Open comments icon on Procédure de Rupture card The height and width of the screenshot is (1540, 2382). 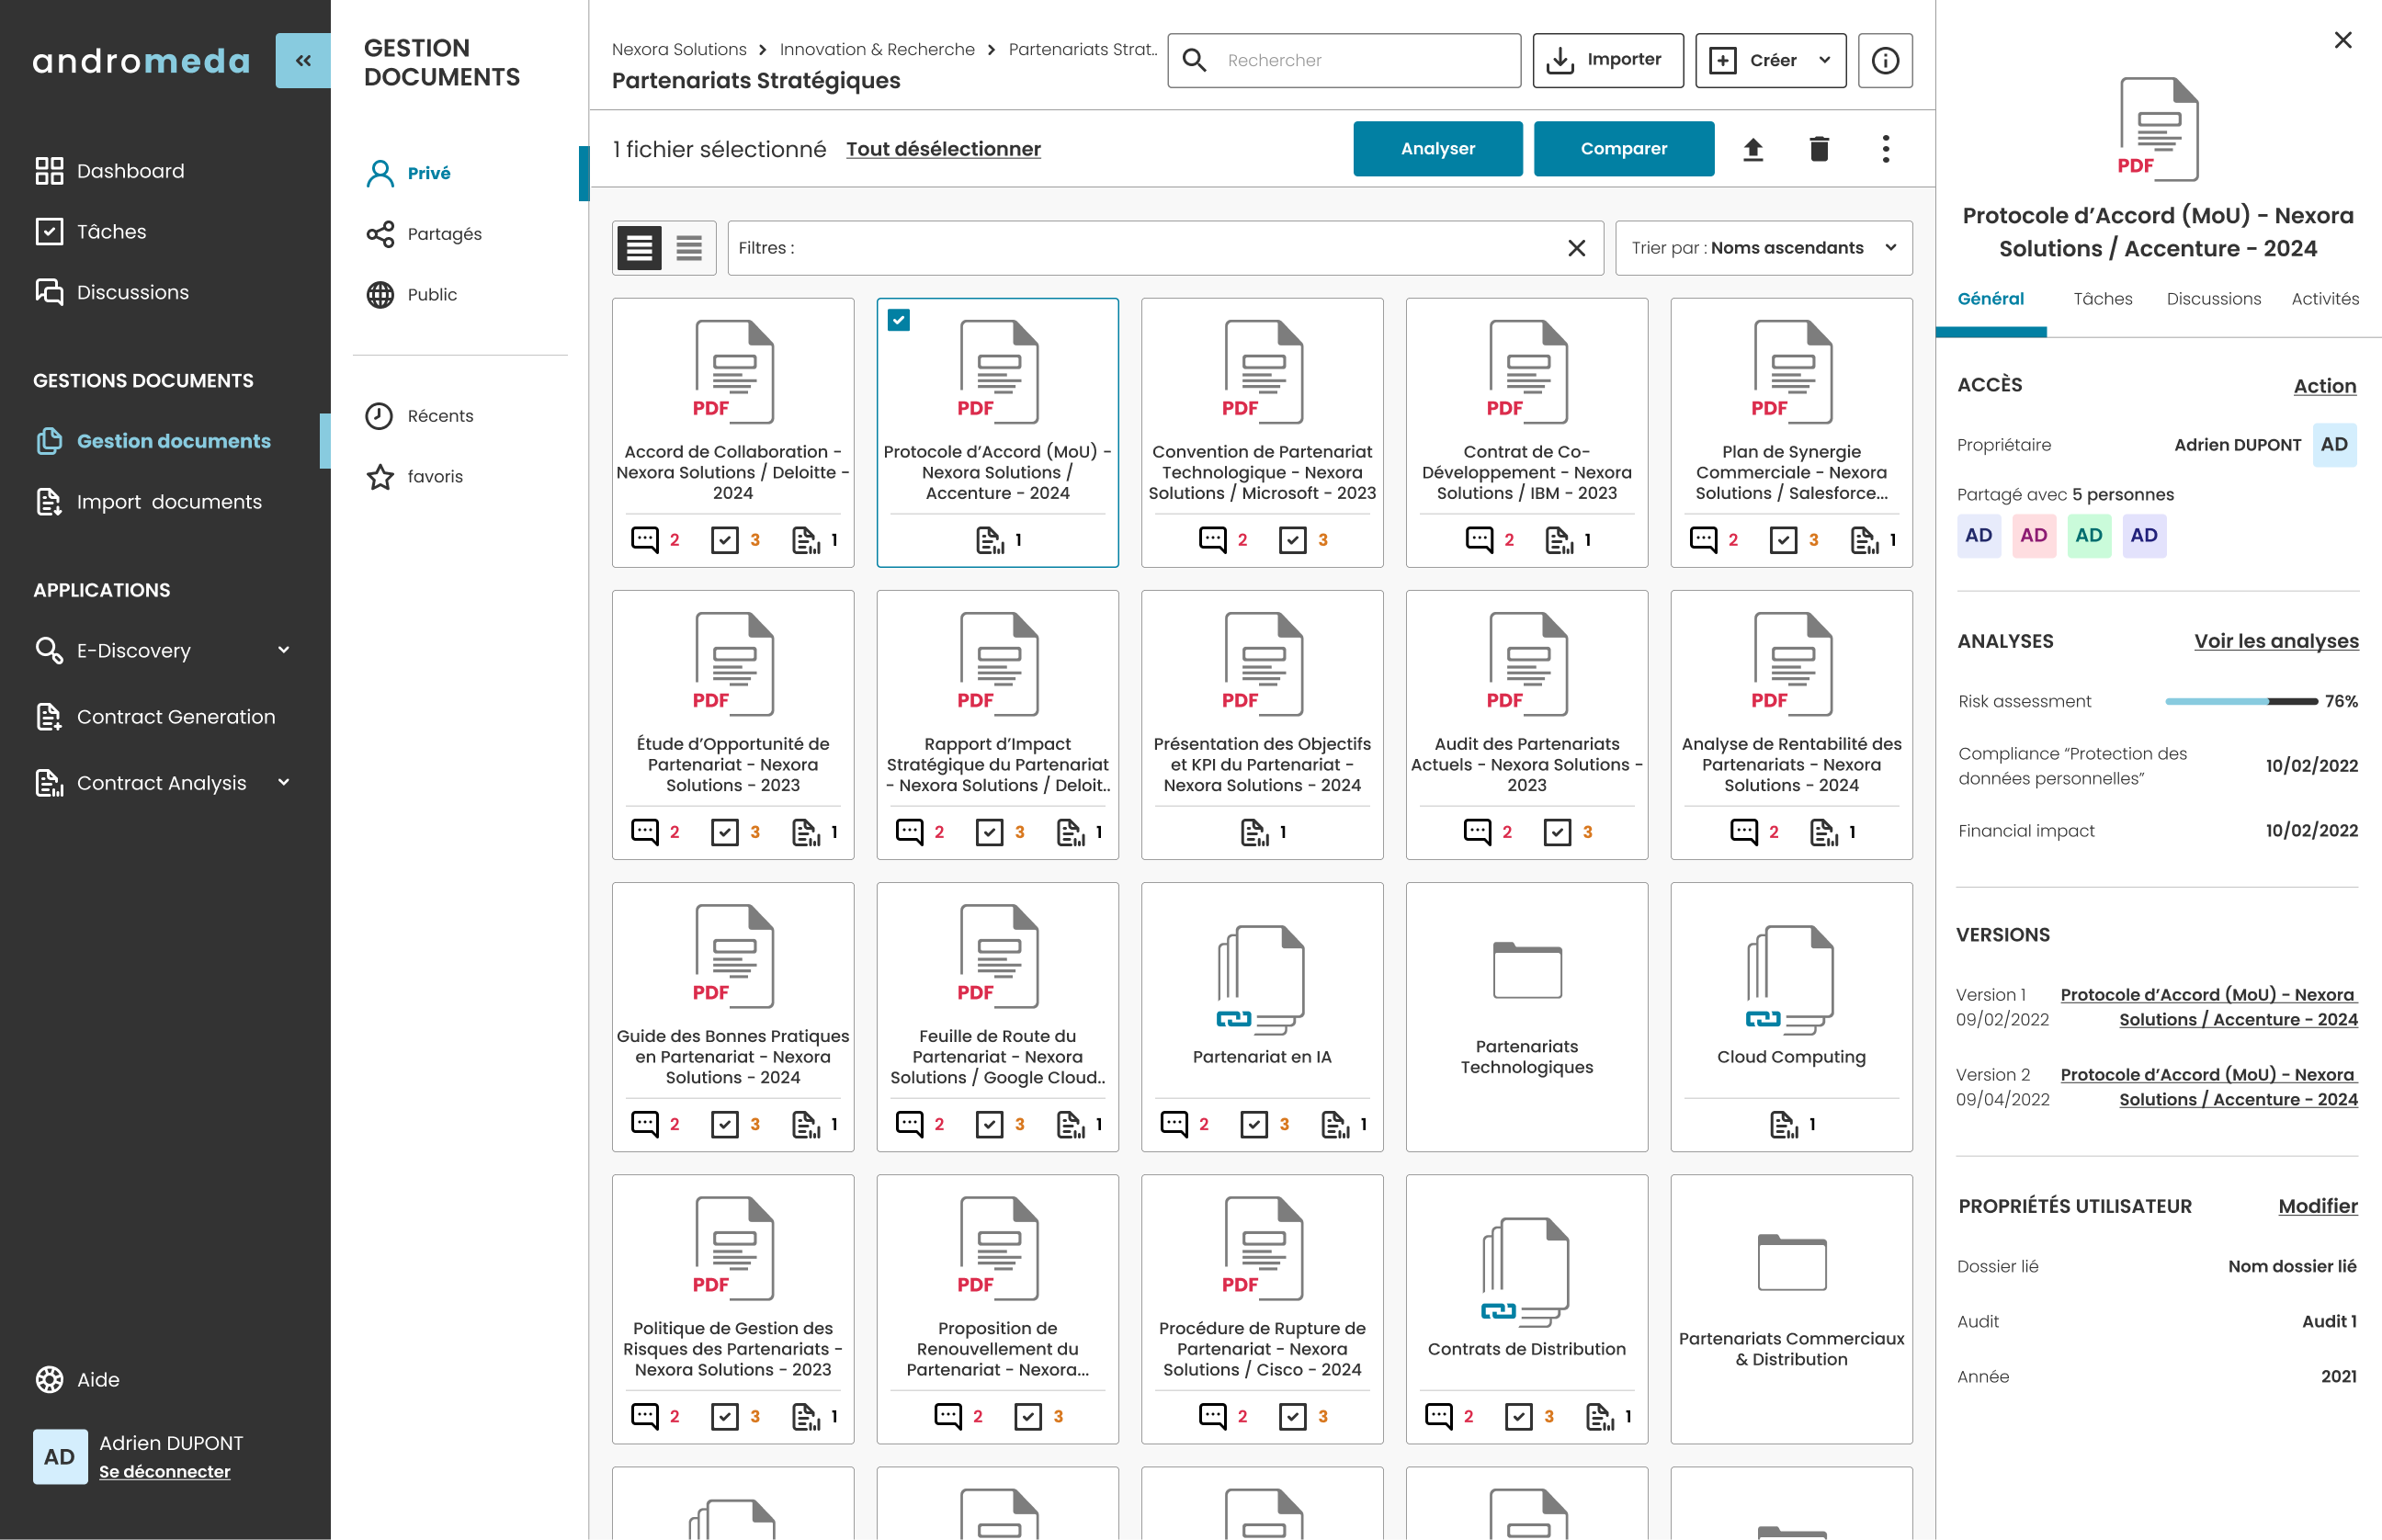1213,1416
